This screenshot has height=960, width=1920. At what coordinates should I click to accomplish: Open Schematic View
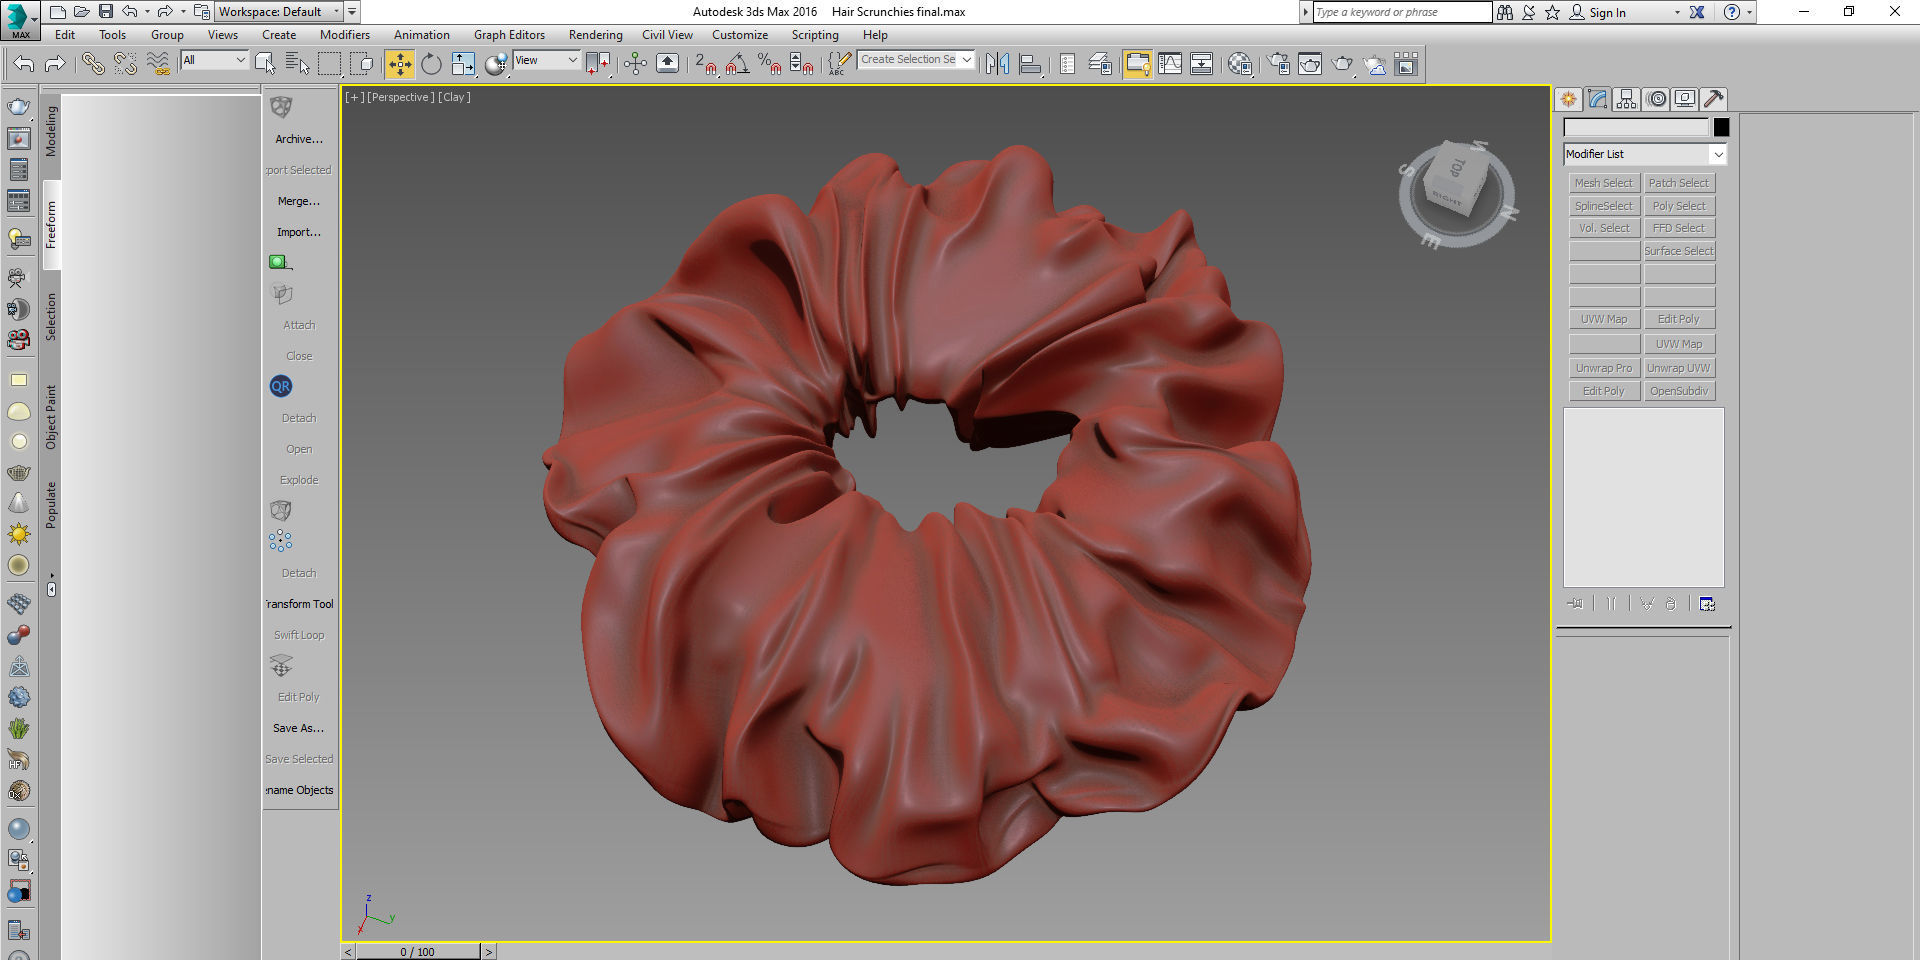tap(1202, 64)
